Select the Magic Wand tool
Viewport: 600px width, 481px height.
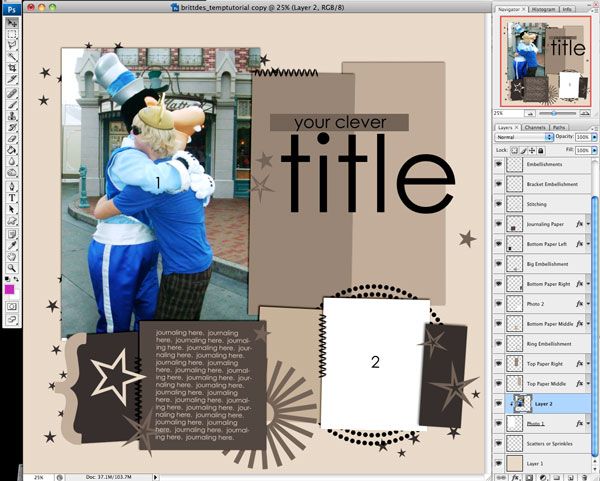click(12, 57)
